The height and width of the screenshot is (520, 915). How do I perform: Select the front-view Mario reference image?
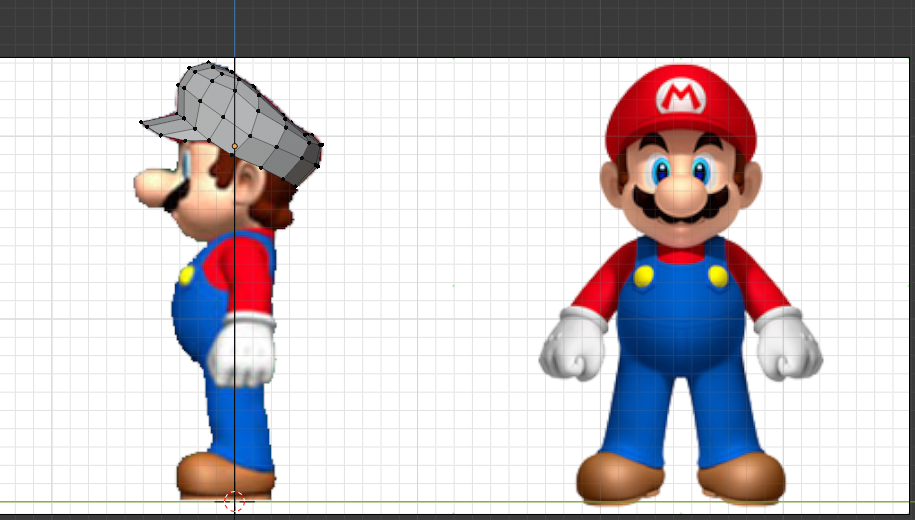[x=681, y=284]
